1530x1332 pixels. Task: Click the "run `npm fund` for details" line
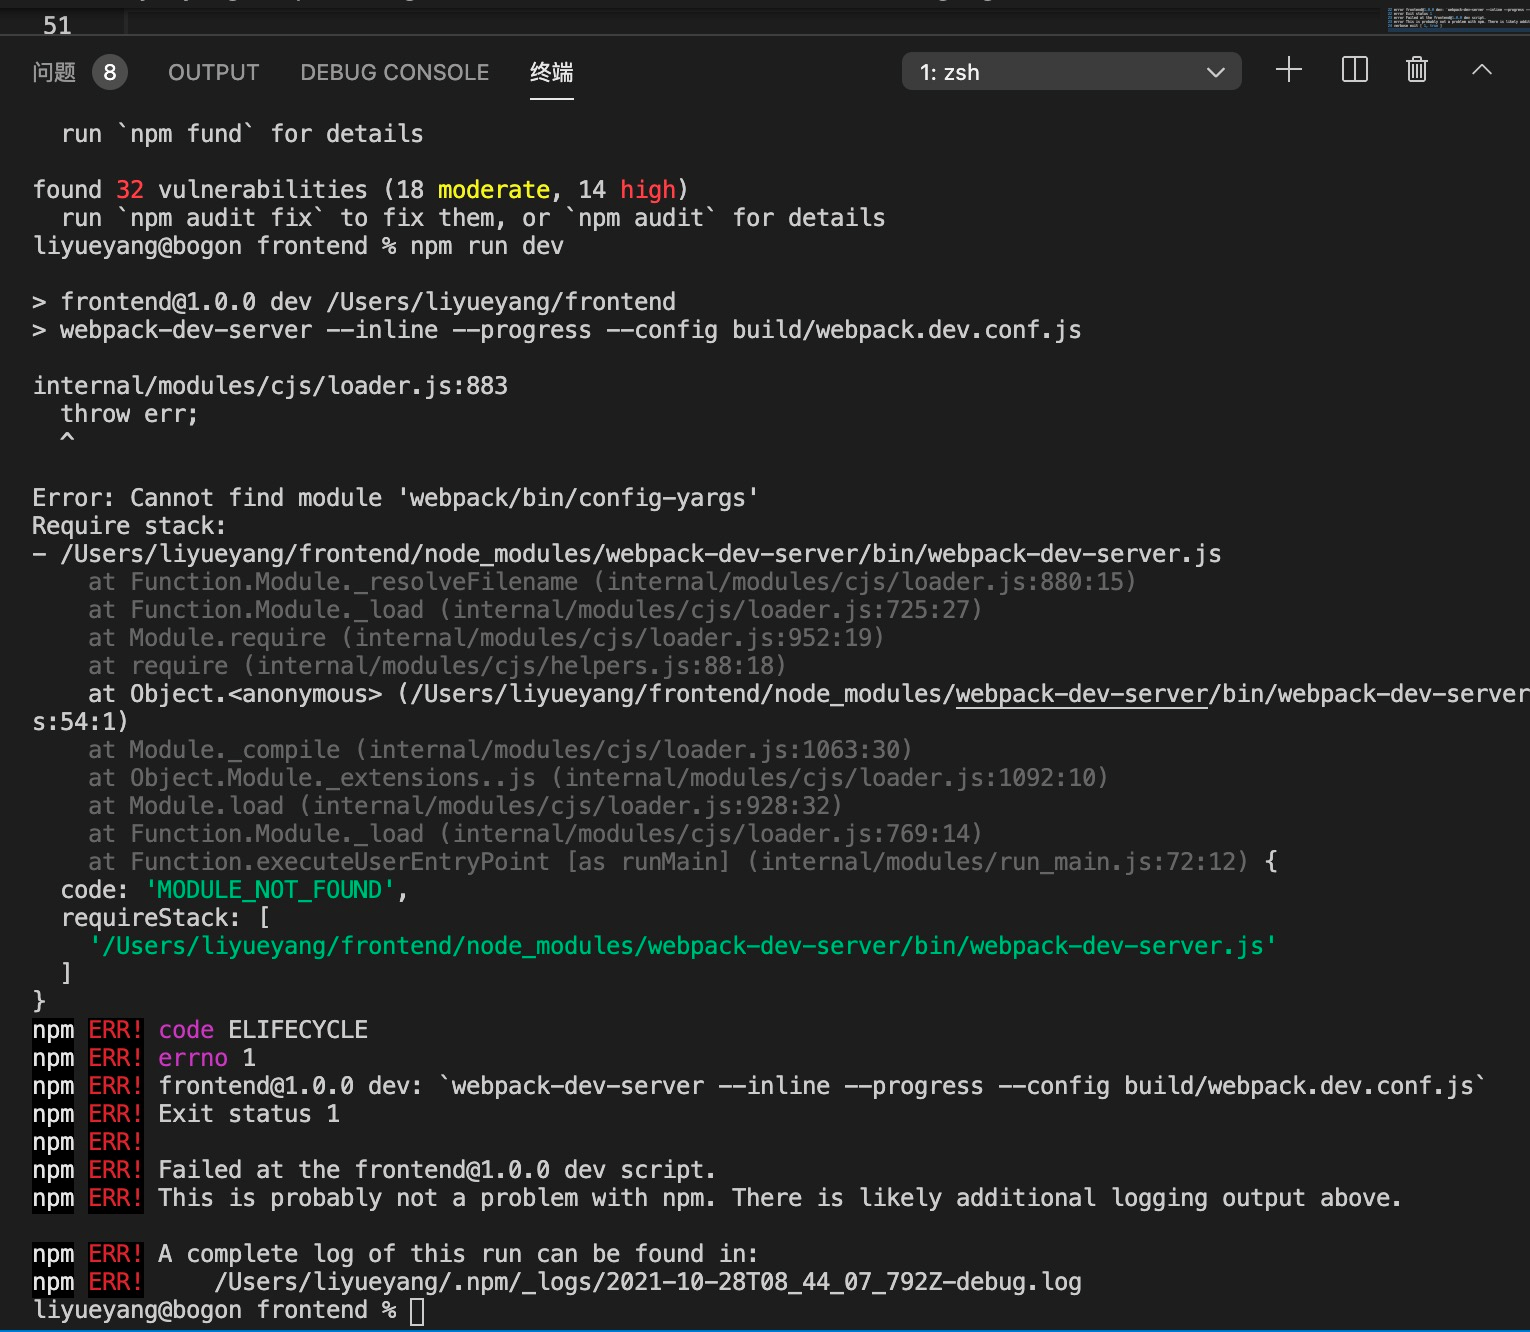pos(242,134)
